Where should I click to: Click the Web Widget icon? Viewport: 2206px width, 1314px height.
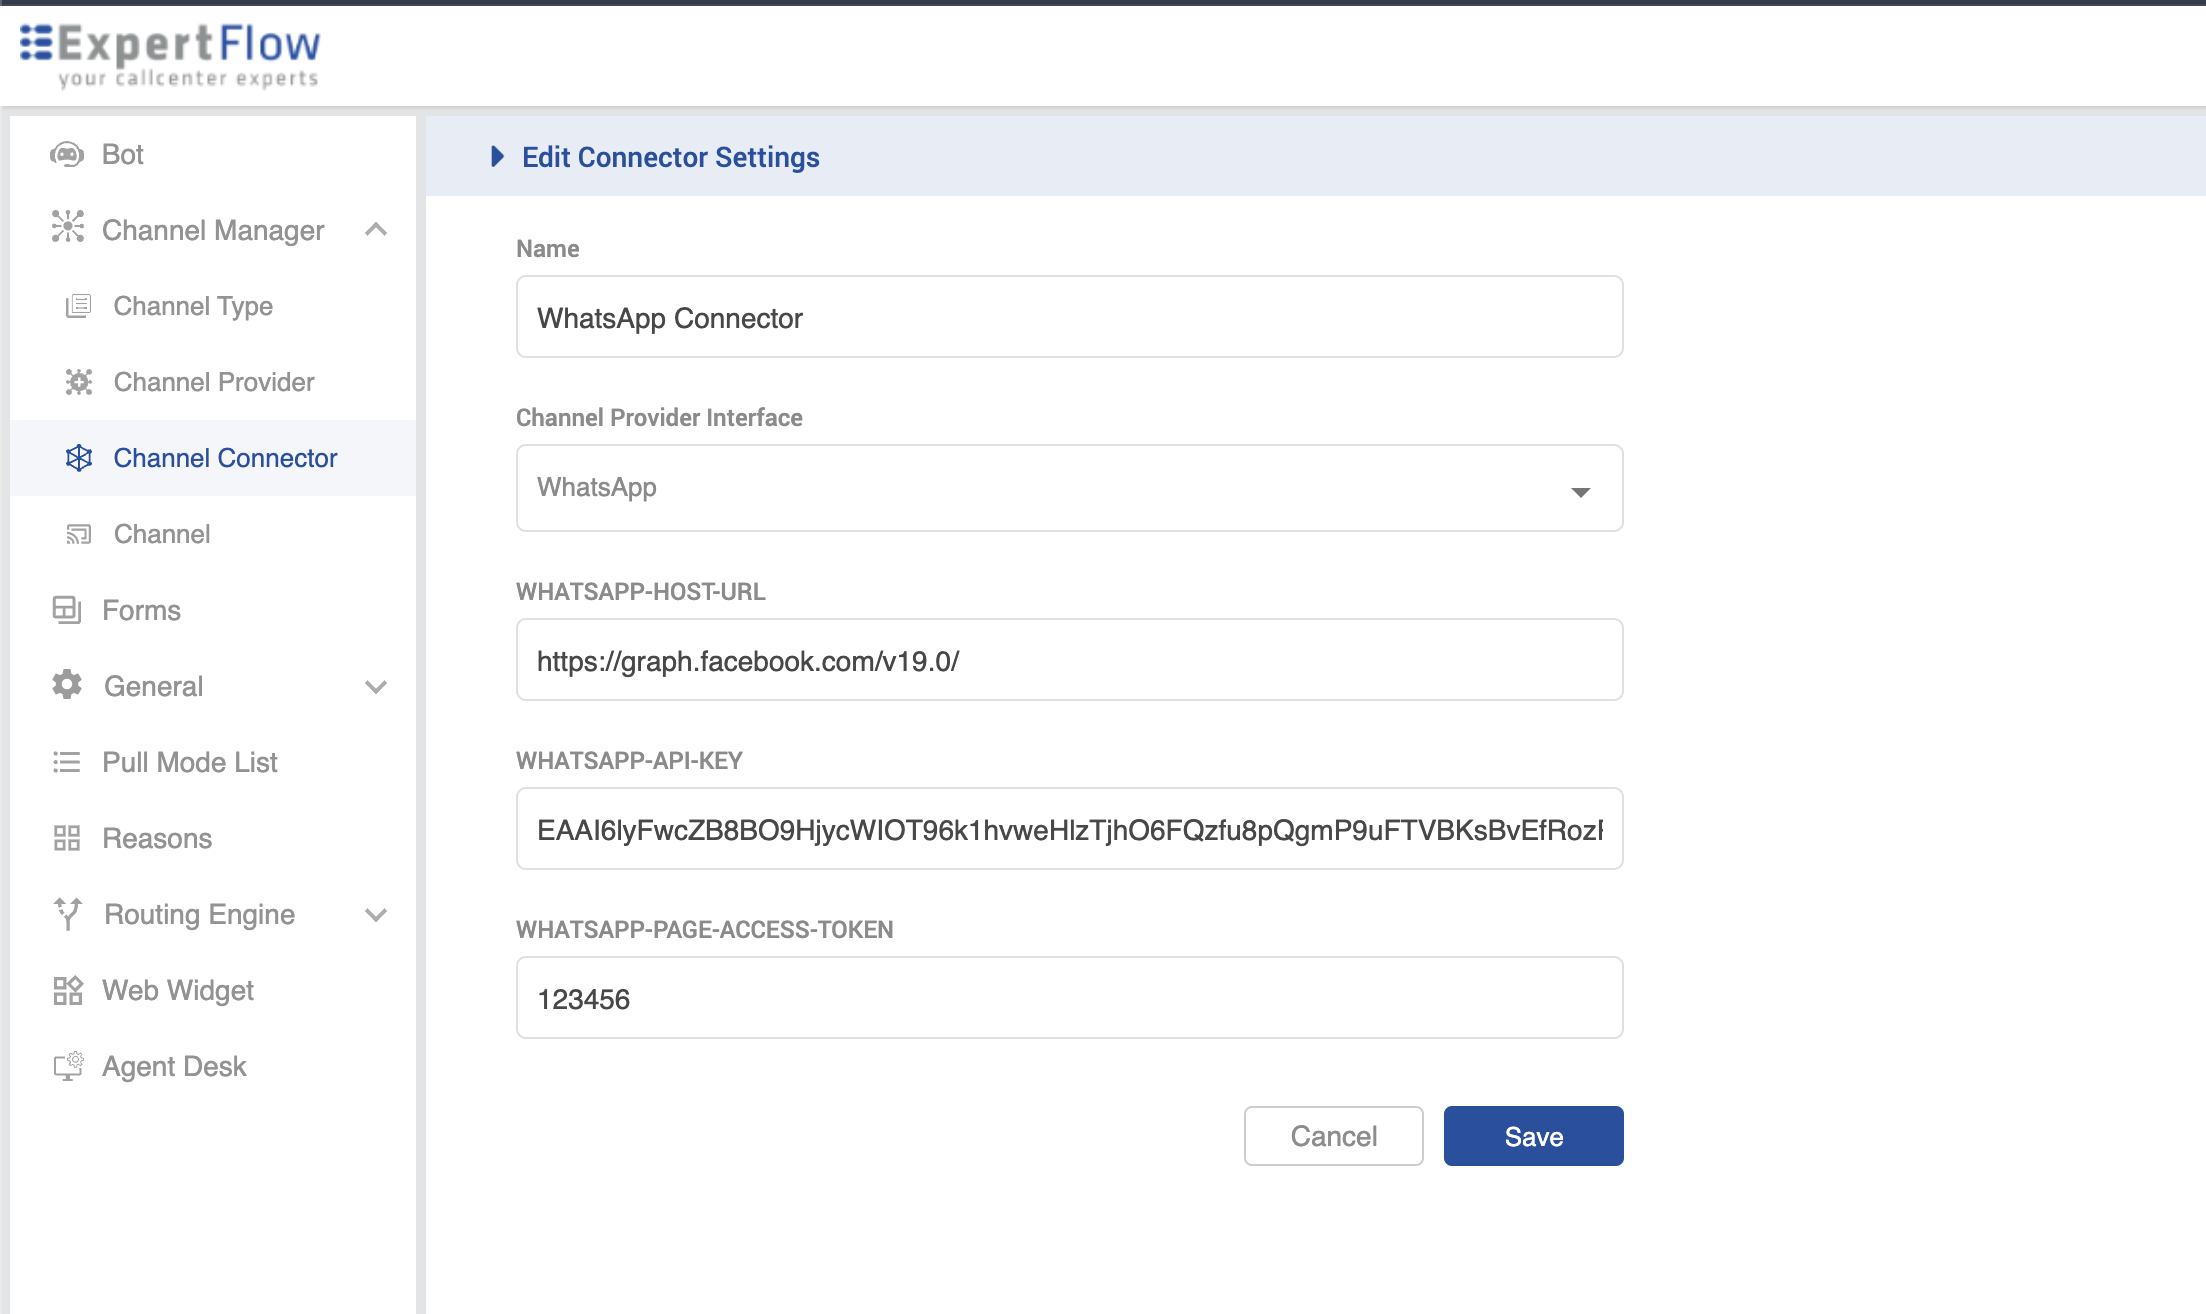pyautogui.click(x=67, y=990)
